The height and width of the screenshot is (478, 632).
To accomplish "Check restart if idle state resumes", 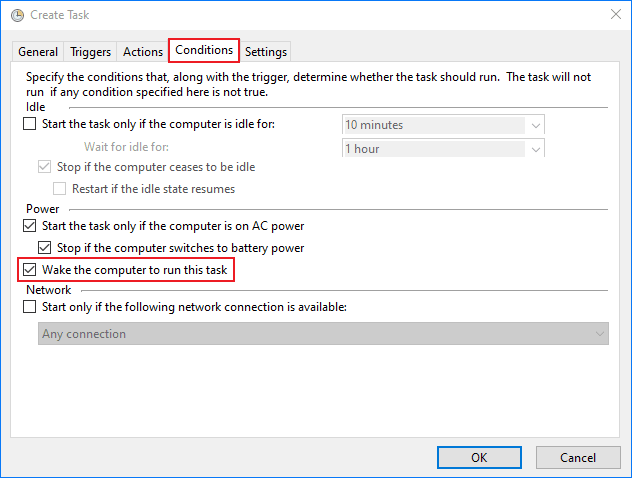I will (x=60, y=188).
